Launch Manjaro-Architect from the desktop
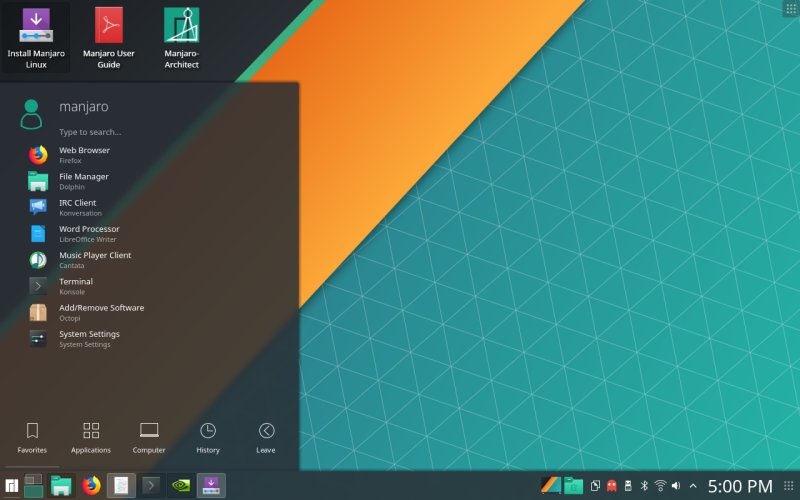Screen dimensions: 800x500 point(182,38)
